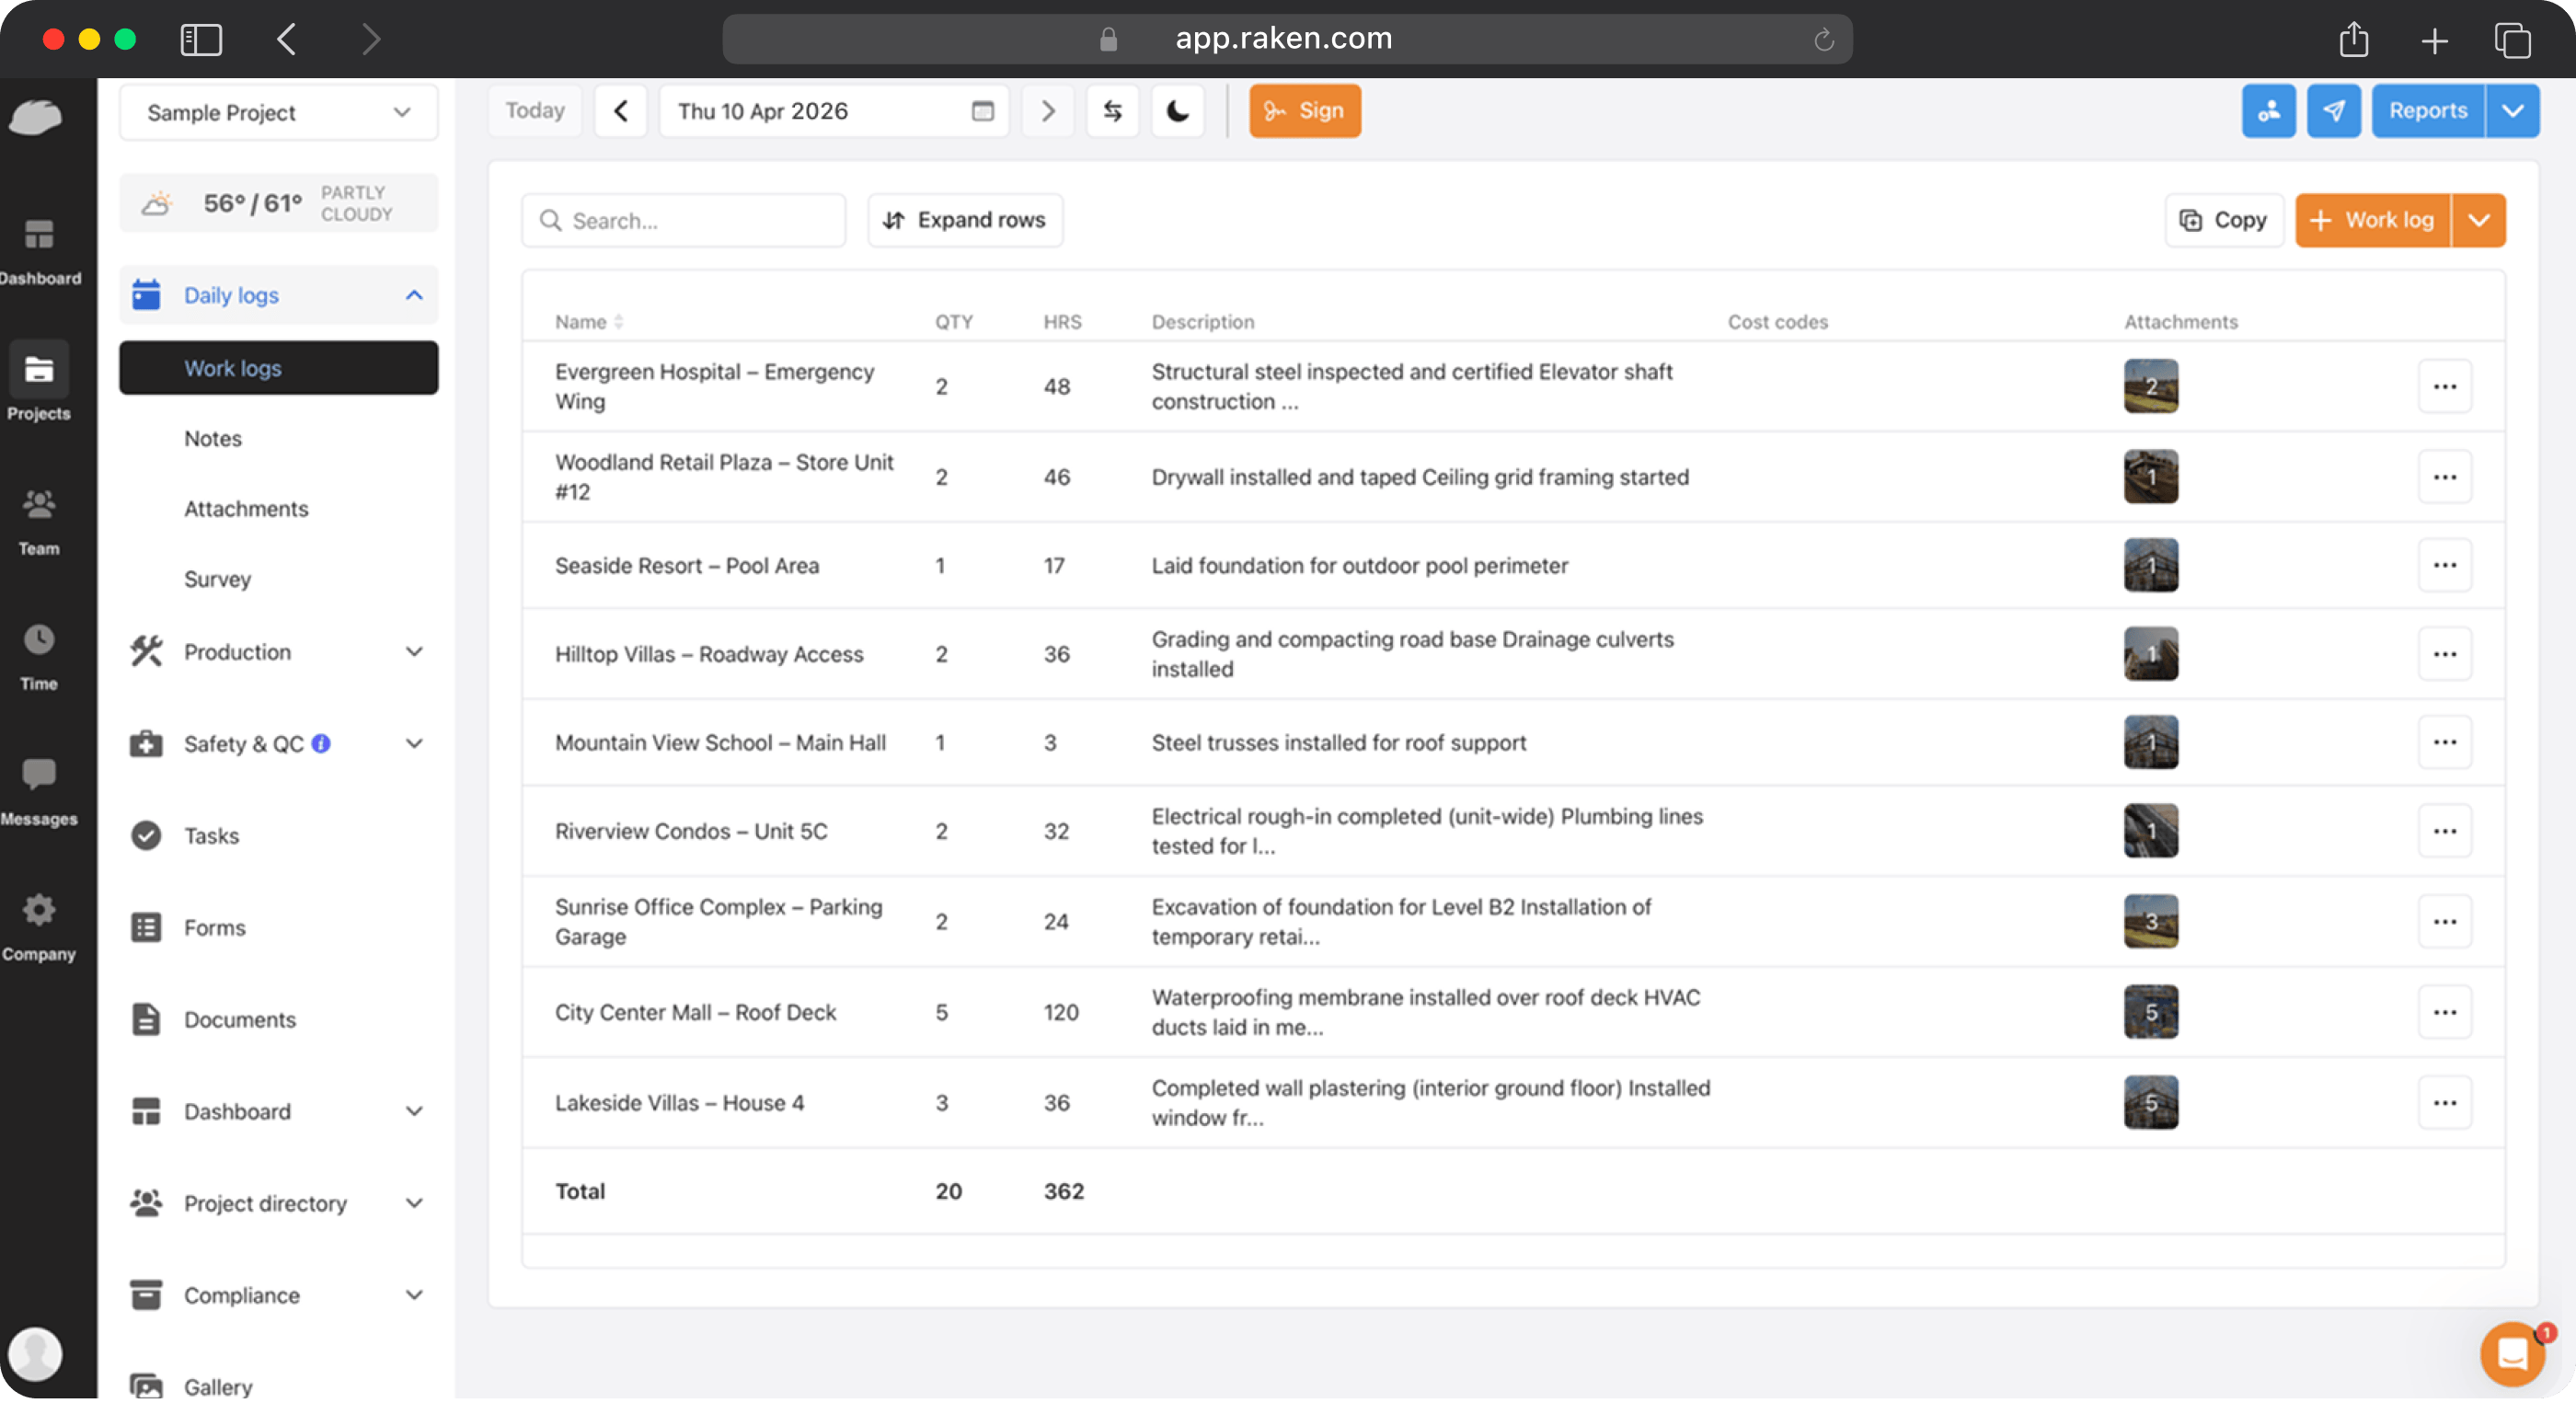
Task: Open Messages in the left rail
Action: (39, 791)
